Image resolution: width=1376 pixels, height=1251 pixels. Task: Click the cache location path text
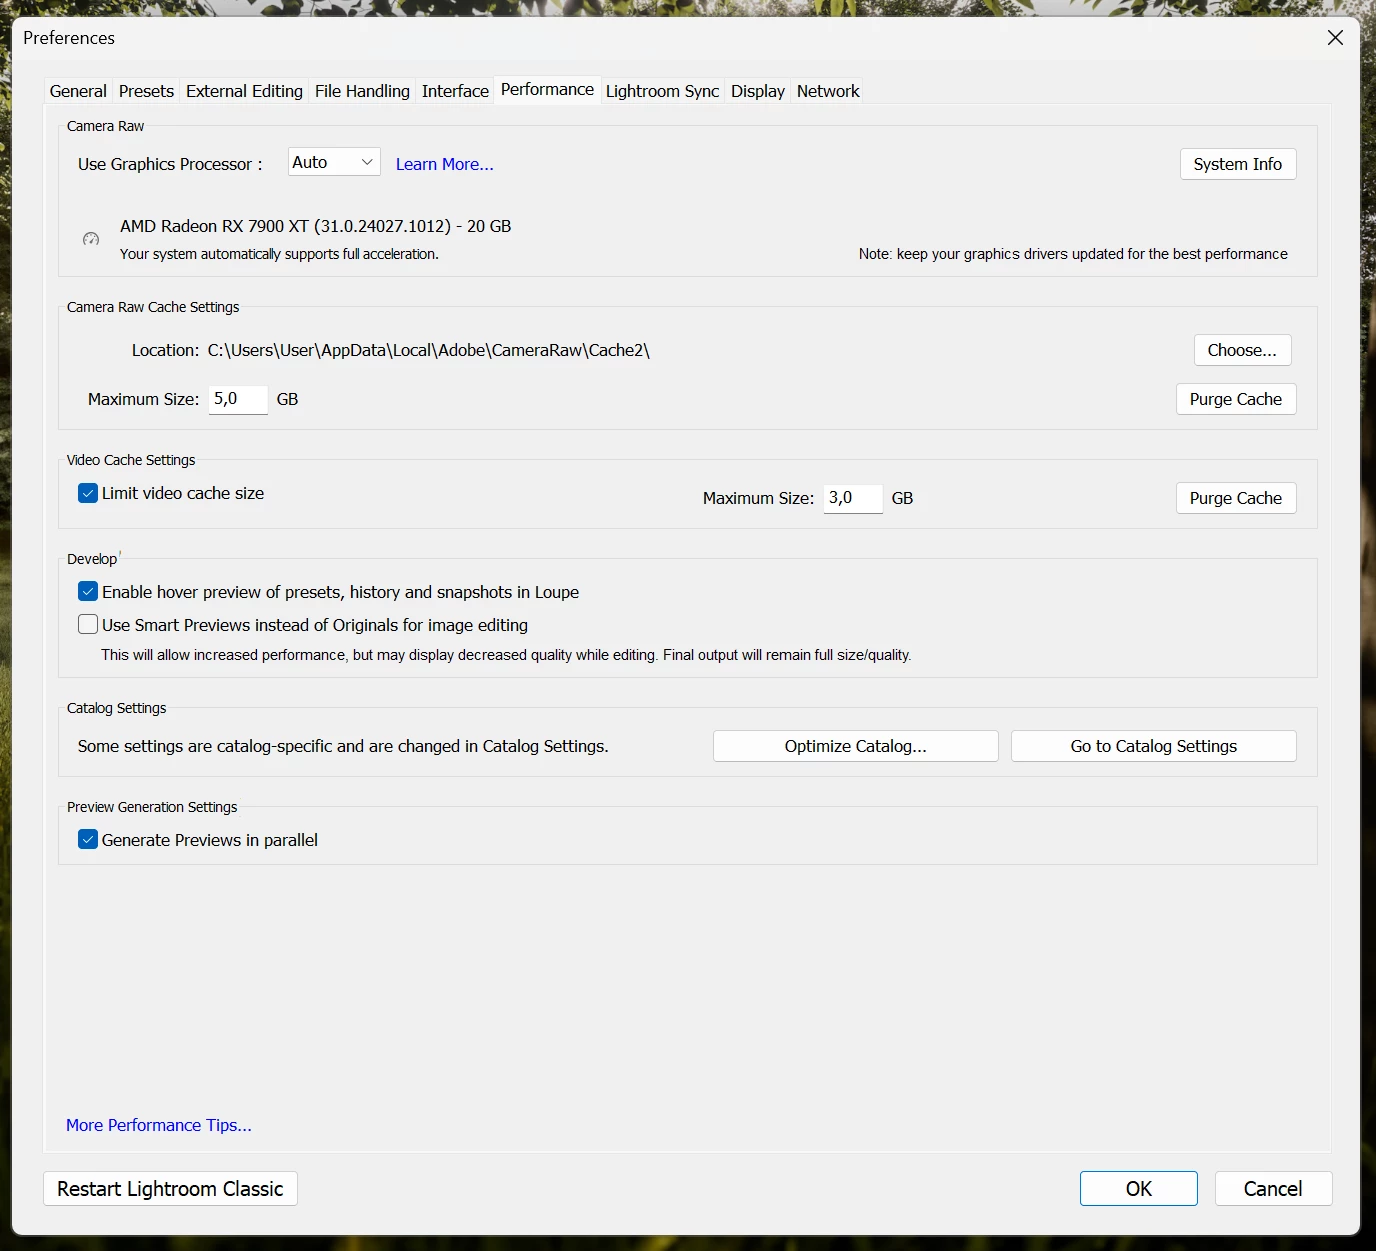[429, 350]
